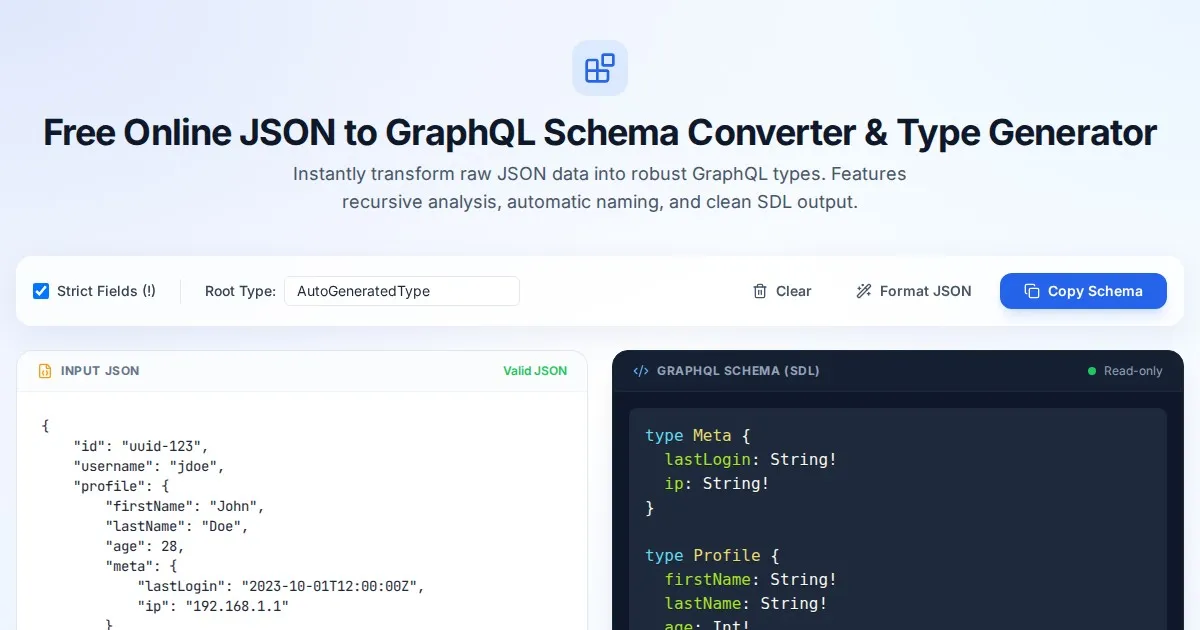Uncheck the Strict Fields checkbox

coord(41,291)
